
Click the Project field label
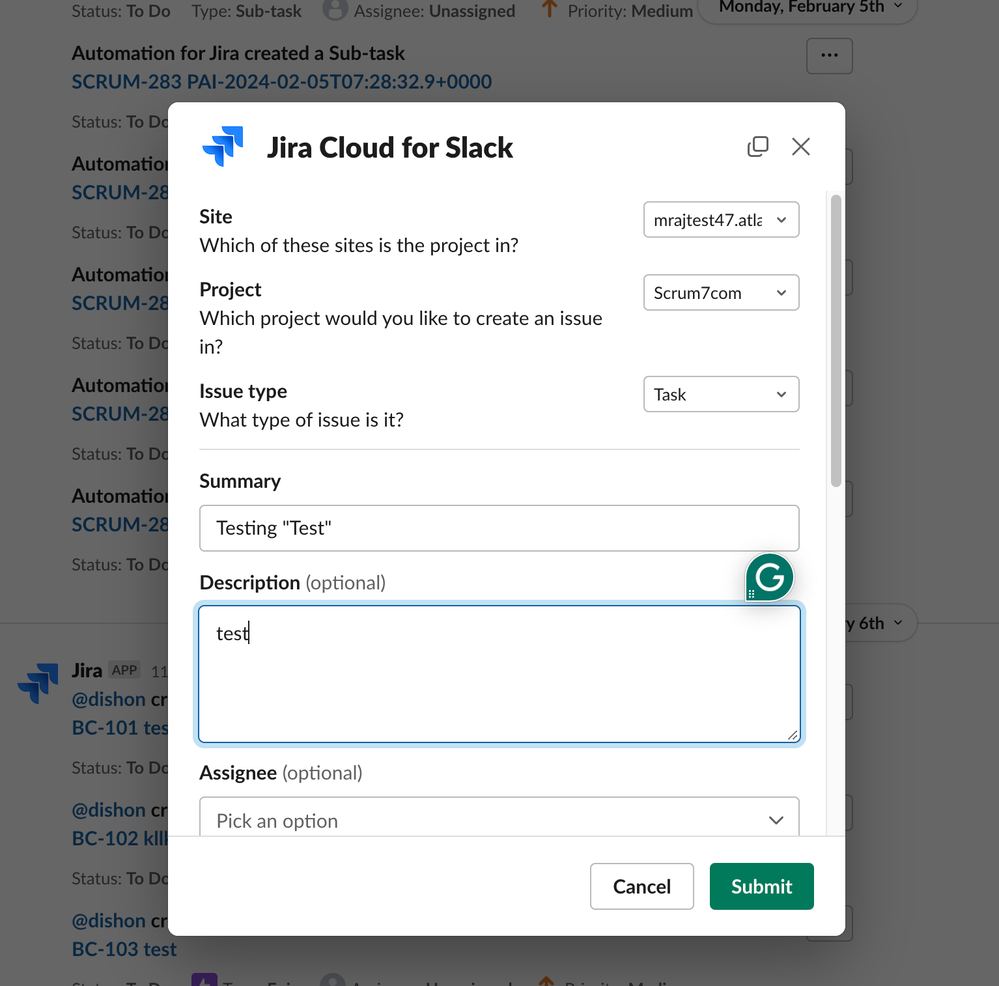230,290
